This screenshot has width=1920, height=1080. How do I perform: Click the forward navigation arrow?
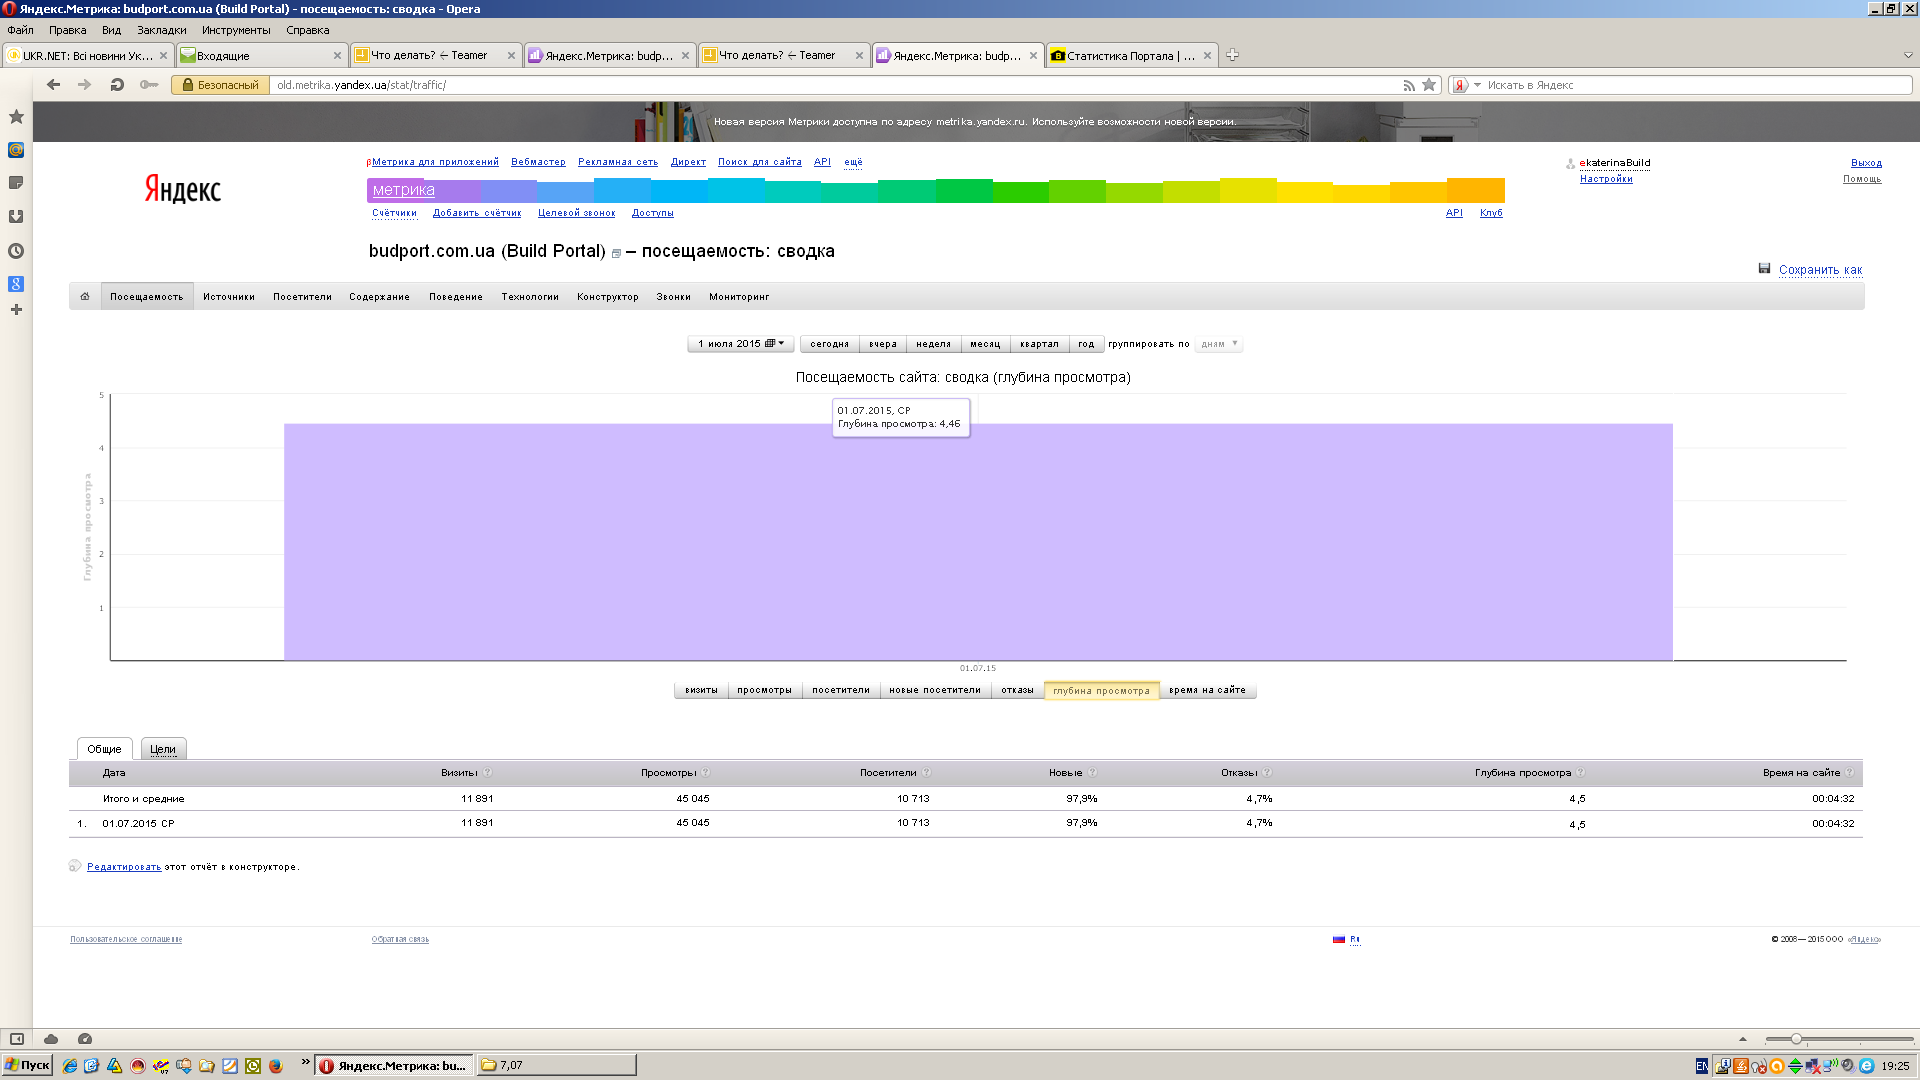tap(85, 85)
